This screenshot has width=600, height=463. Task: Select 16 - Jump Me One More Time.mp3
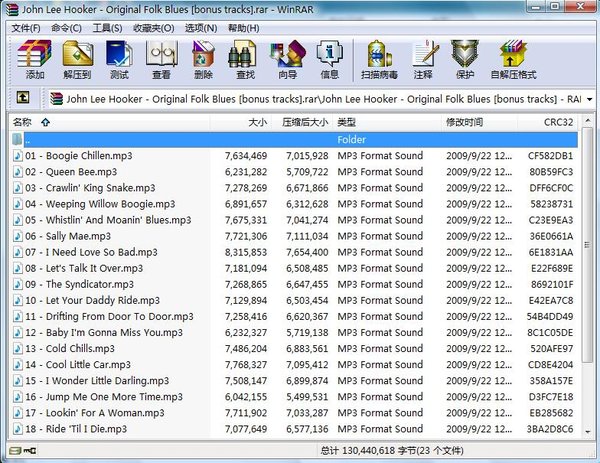click(104, 396)
